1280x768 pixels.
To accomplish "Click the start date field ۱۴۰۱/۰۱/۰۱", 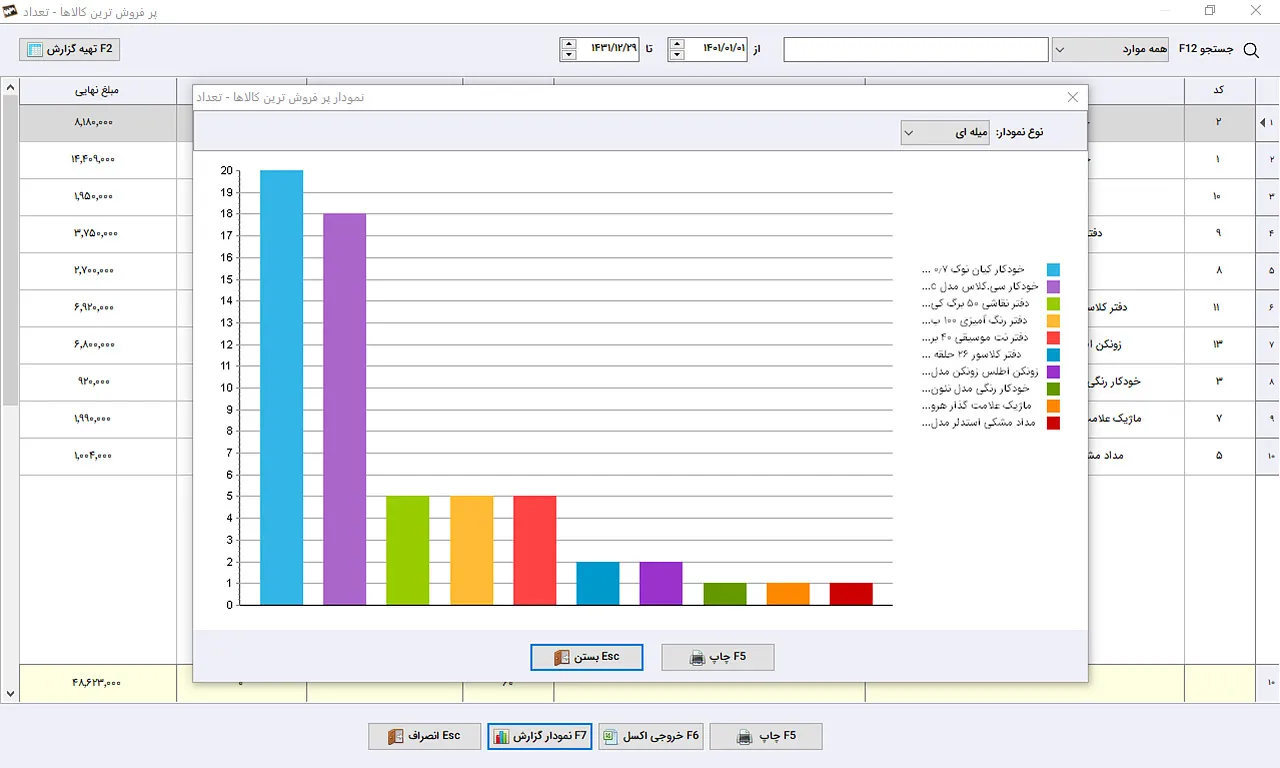I will click(717, 49).
